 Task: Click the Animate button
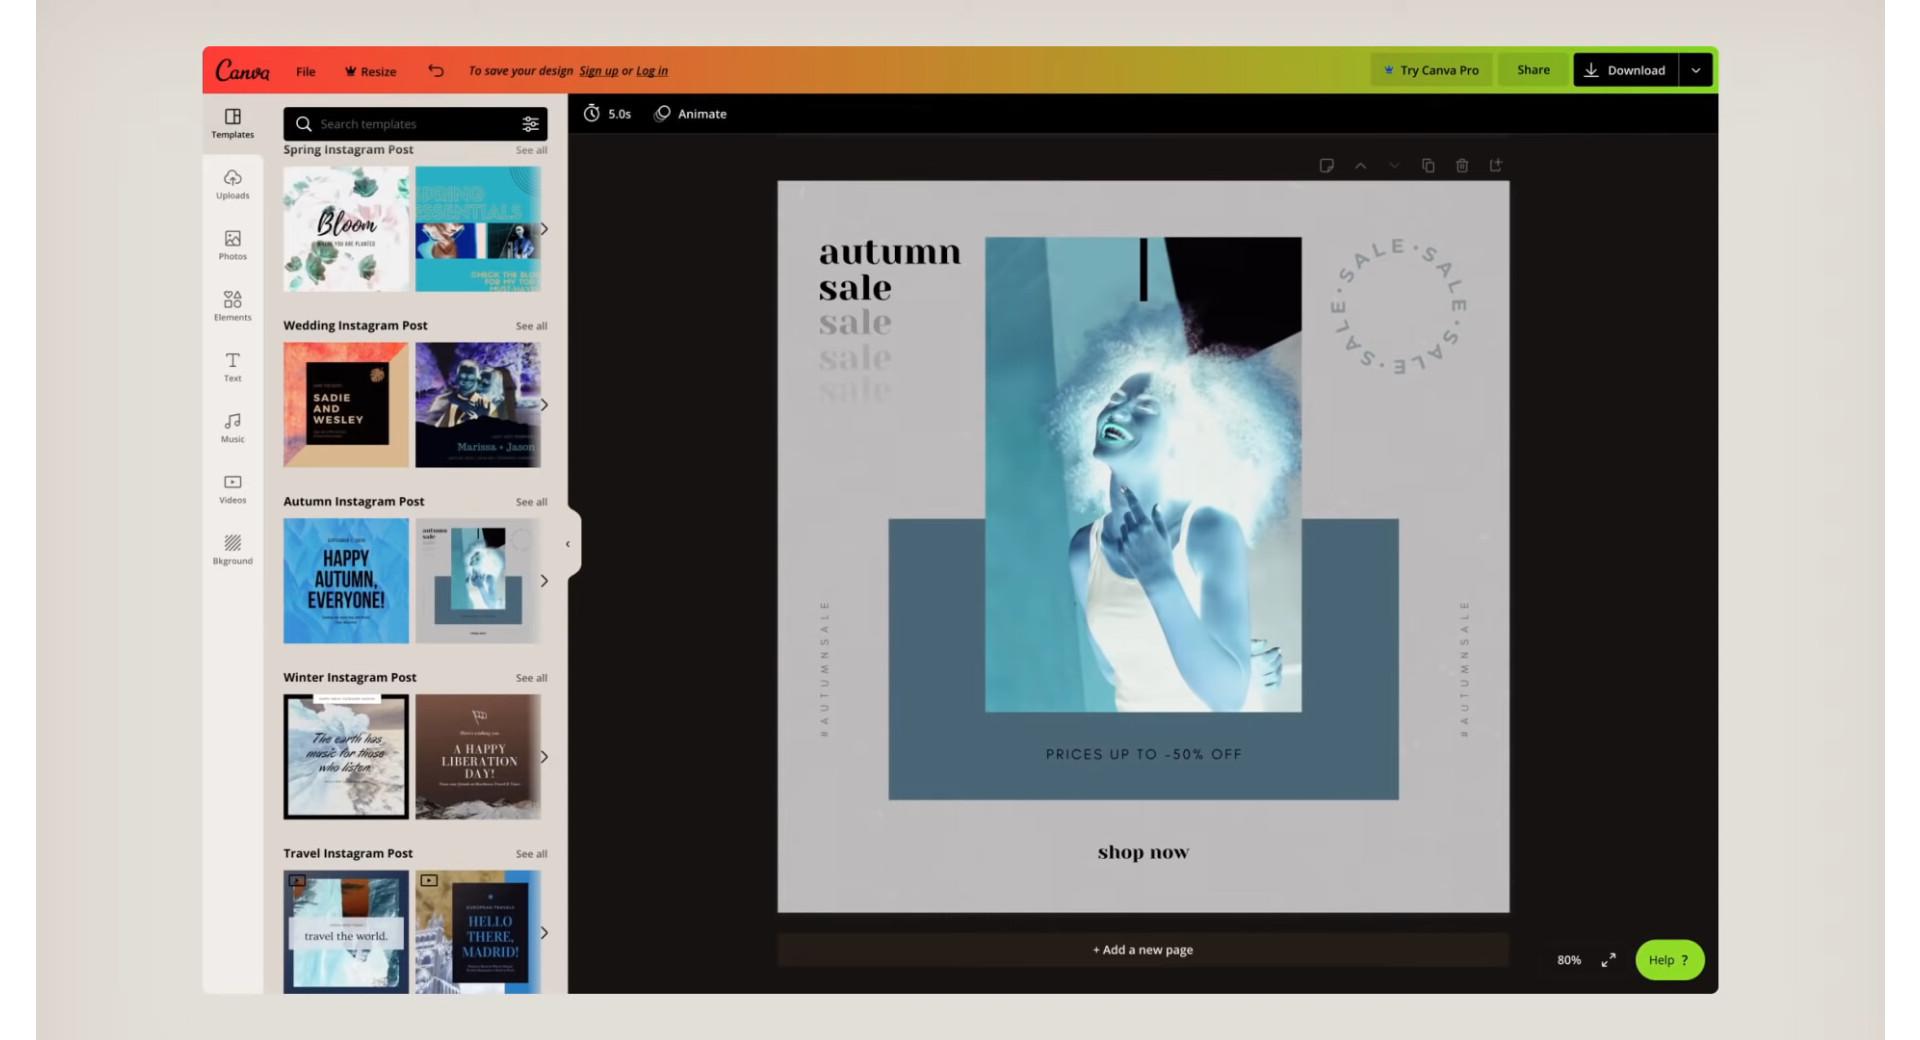(691, 114)
